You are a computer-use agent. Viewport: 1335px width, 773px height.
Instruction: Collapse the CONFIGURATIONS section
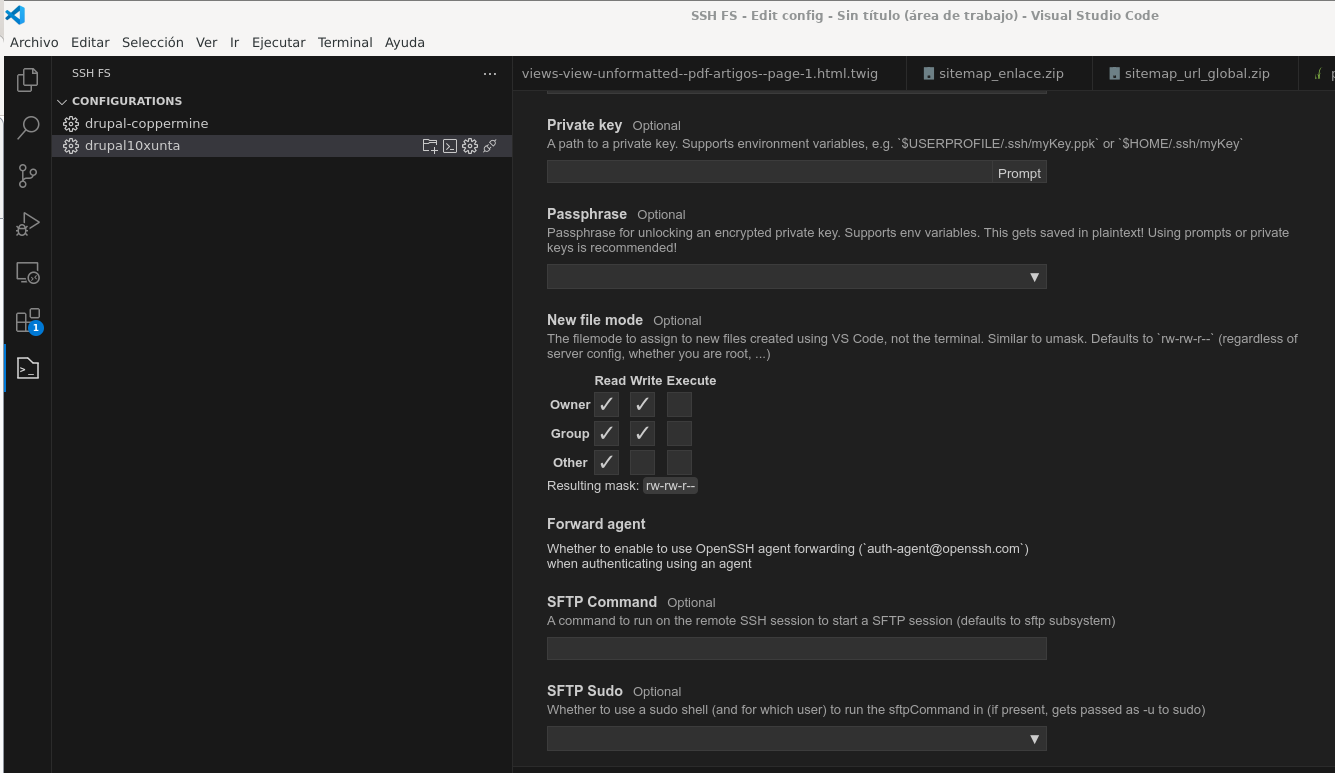[x=62, y=101]
